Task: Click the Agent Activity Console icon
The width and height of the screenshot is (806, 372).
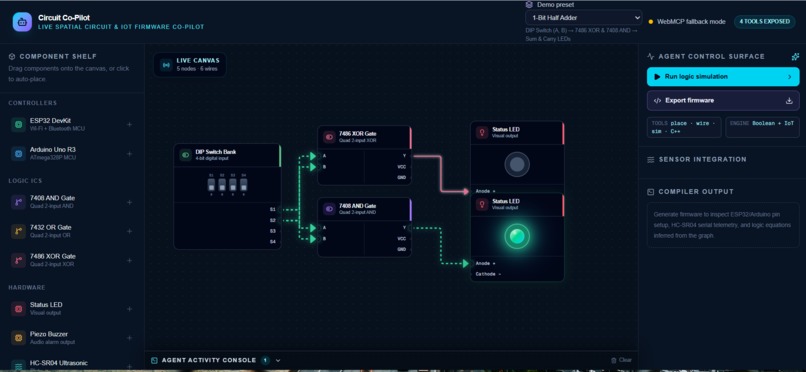Action: 154,360
